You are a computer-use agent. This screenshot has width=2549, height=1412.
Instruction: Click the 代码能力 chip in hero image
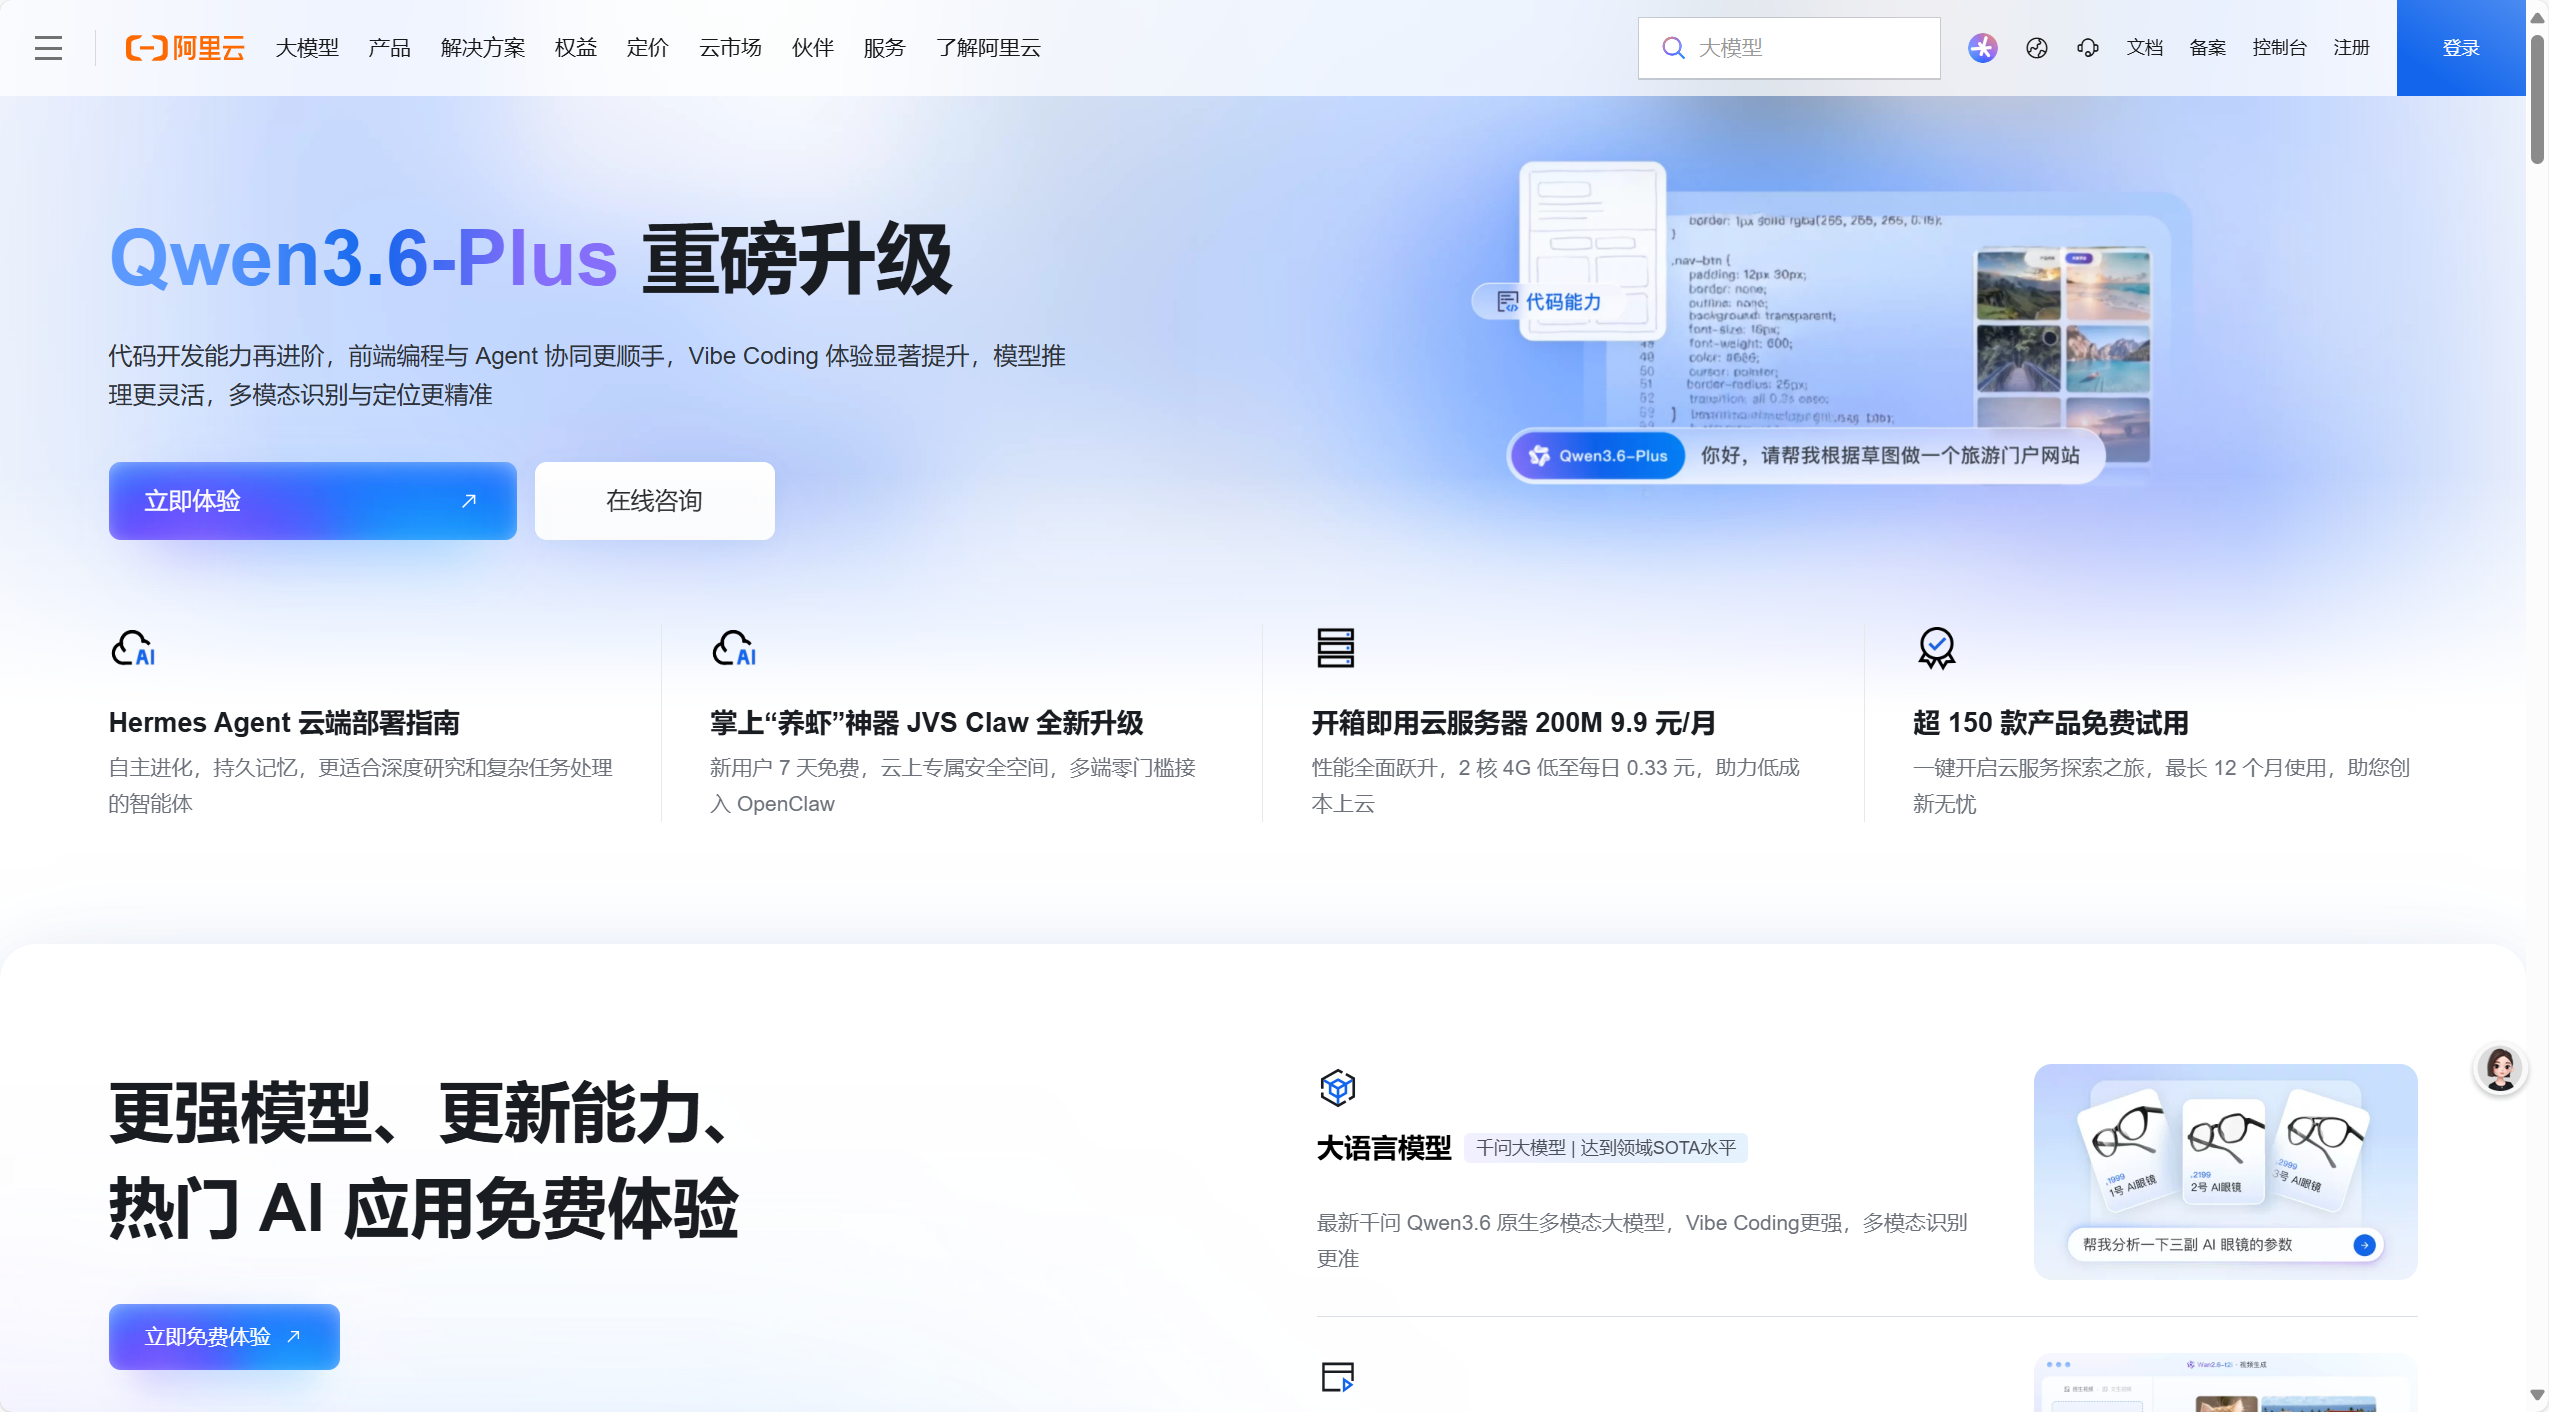pyautogui.click(x=1548, y=302)
